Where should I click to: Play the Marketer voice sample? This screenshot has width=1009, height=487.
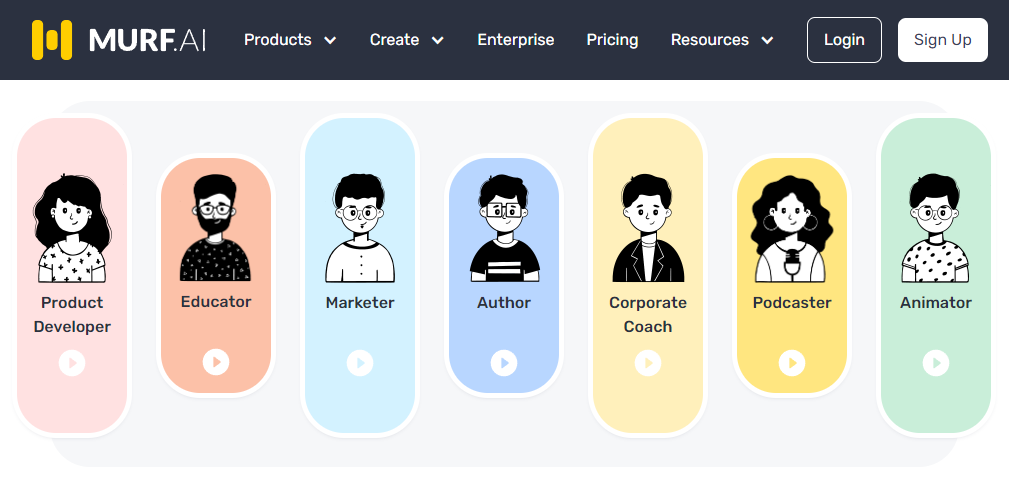click(360, 363)
